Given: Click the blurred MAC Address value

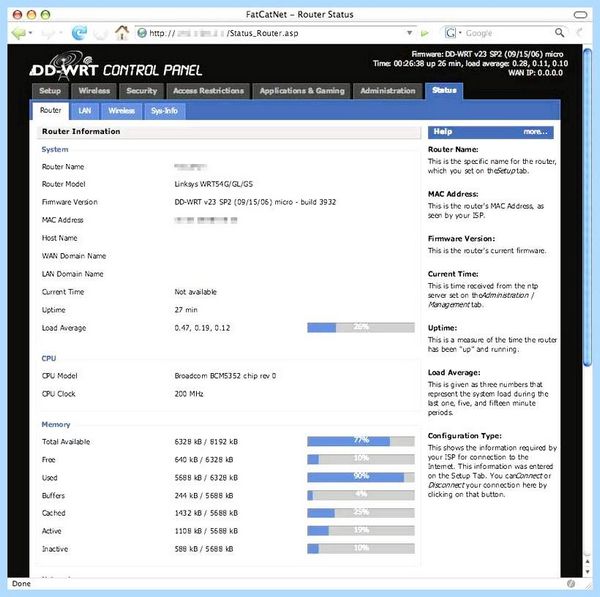Looking at the screenshot, I should coord(205,220).
